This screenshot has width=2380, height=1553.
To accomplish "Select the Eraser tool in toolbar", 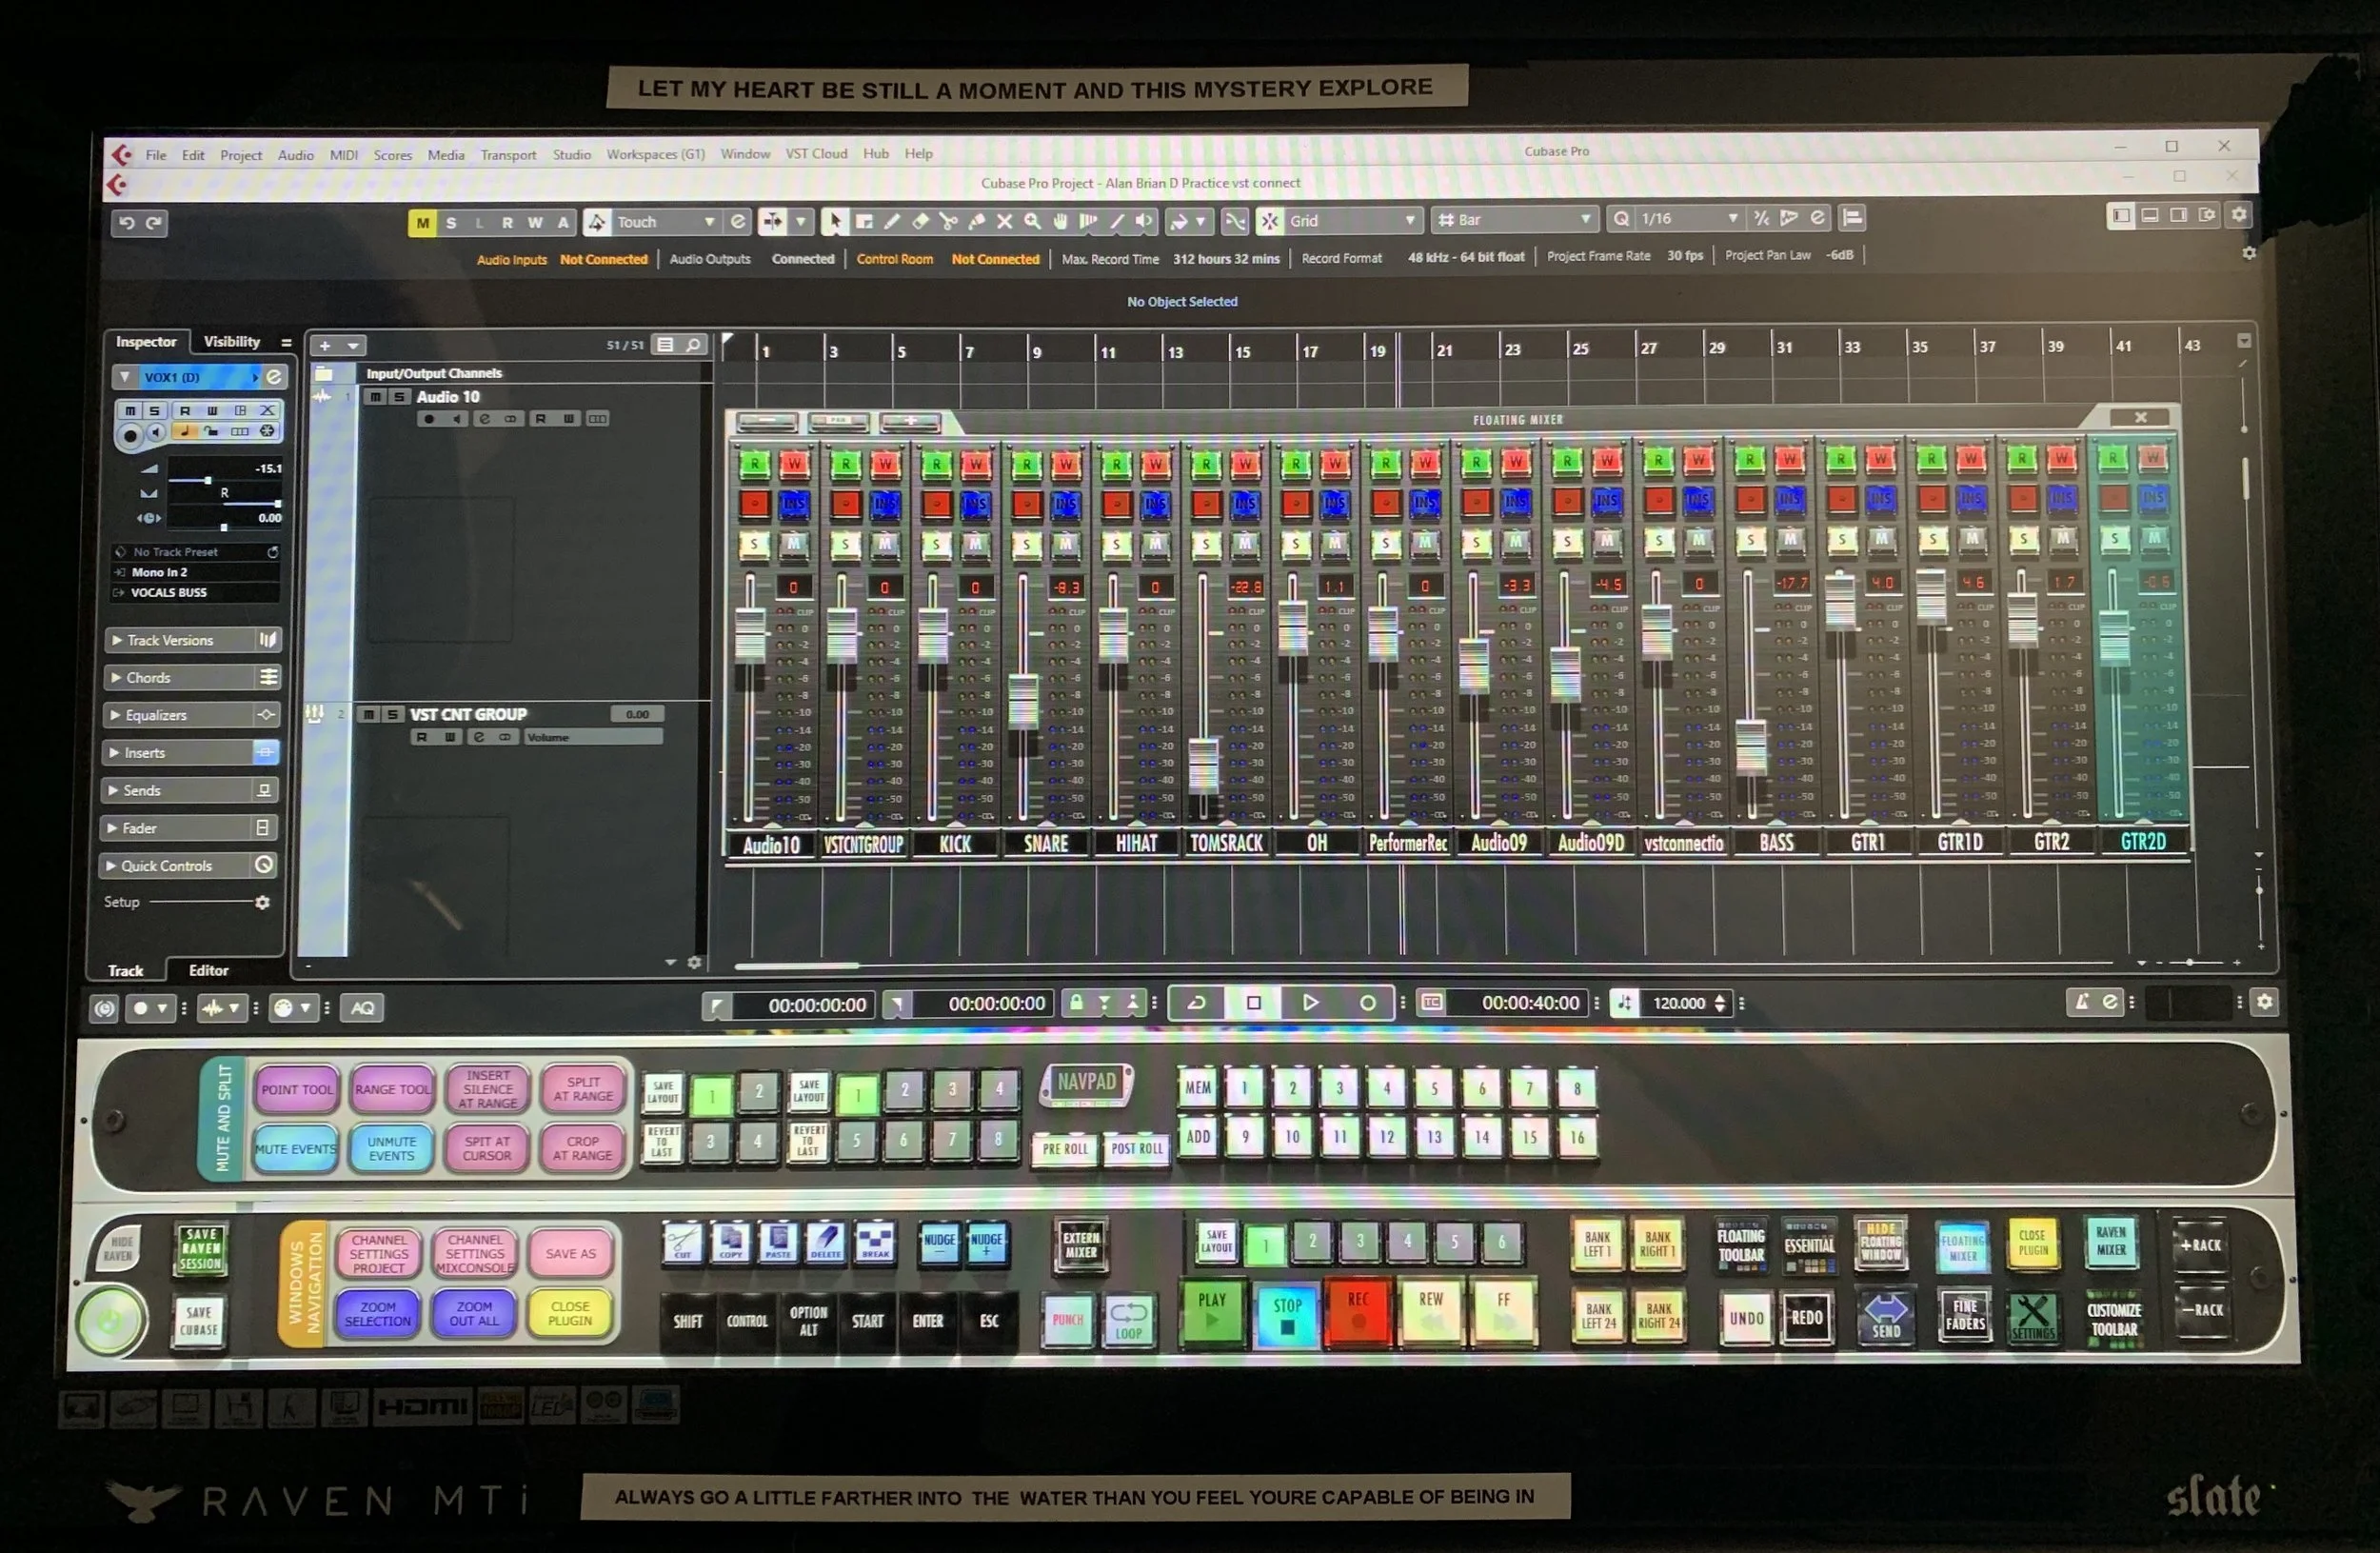I will coord(920,221).
